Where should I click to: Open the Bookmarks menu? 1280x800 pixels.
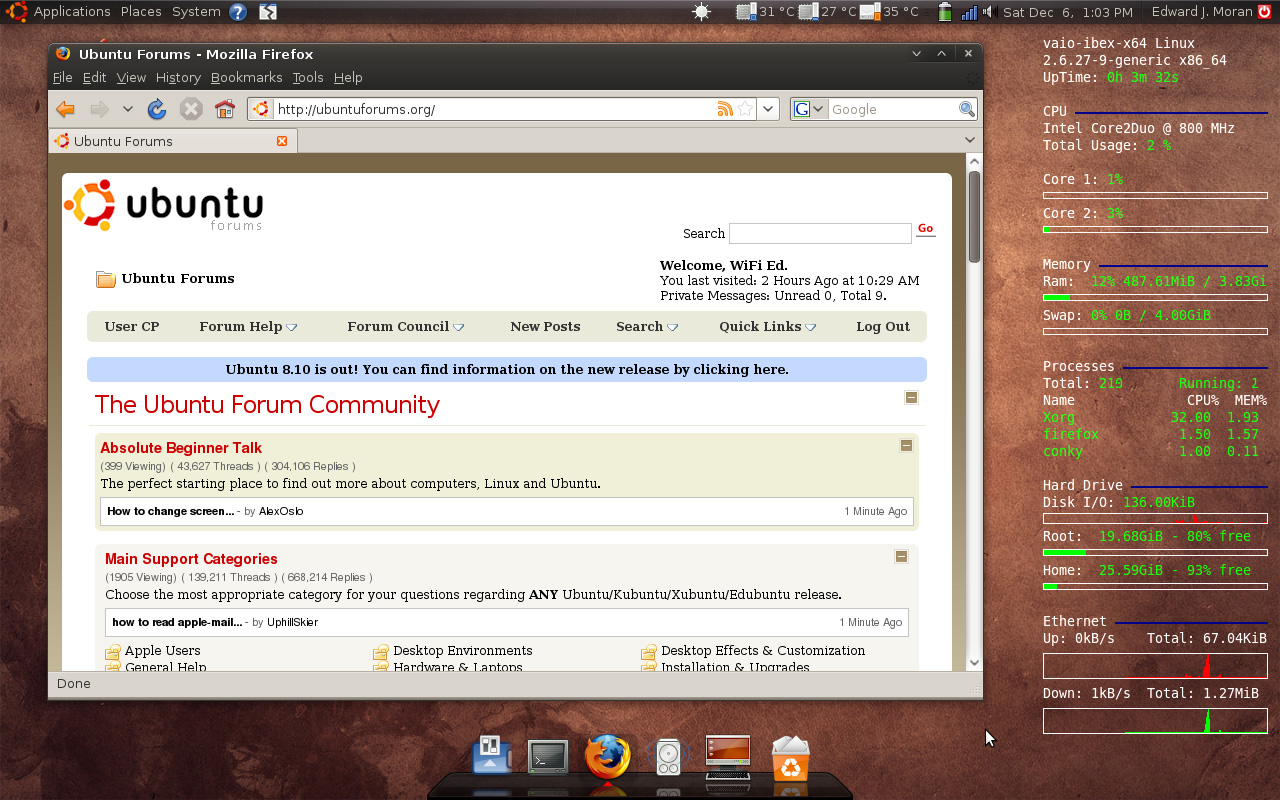[x=246, y=77]
